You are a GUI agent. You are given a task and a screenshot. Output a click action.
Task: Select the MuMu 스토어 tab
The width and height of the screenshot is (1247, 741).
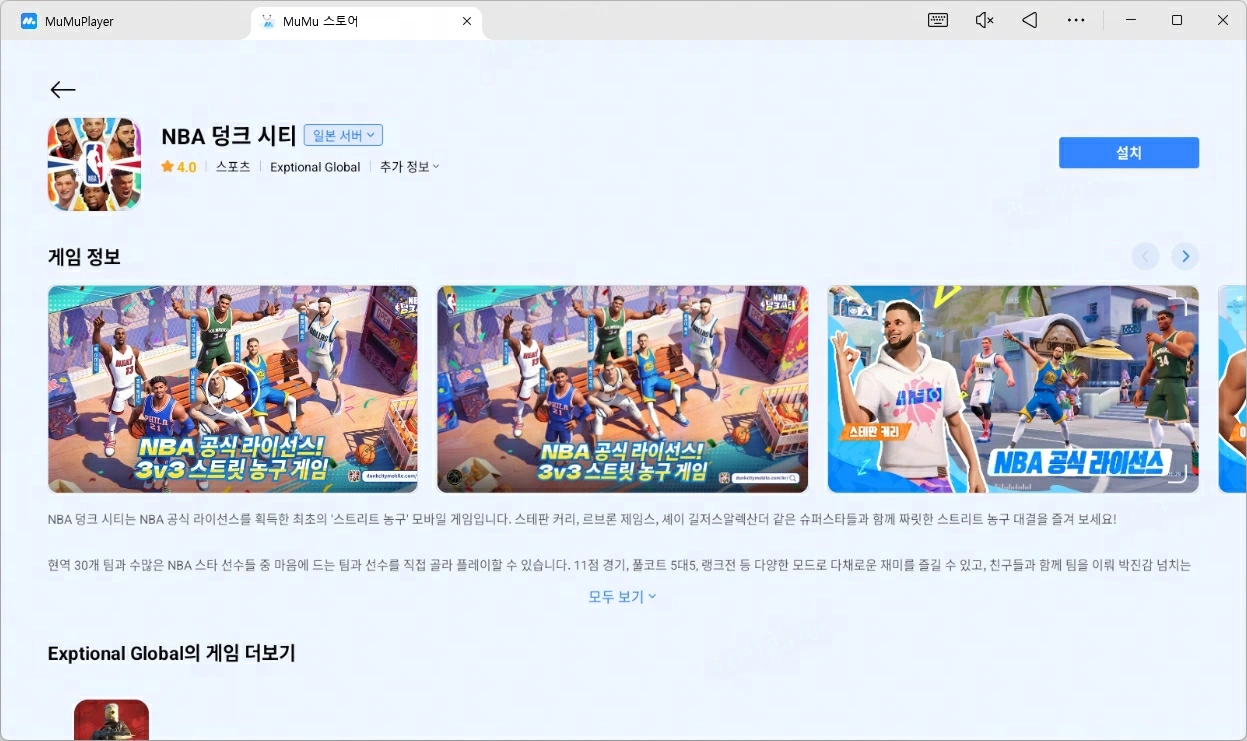[x=366, y=21]
